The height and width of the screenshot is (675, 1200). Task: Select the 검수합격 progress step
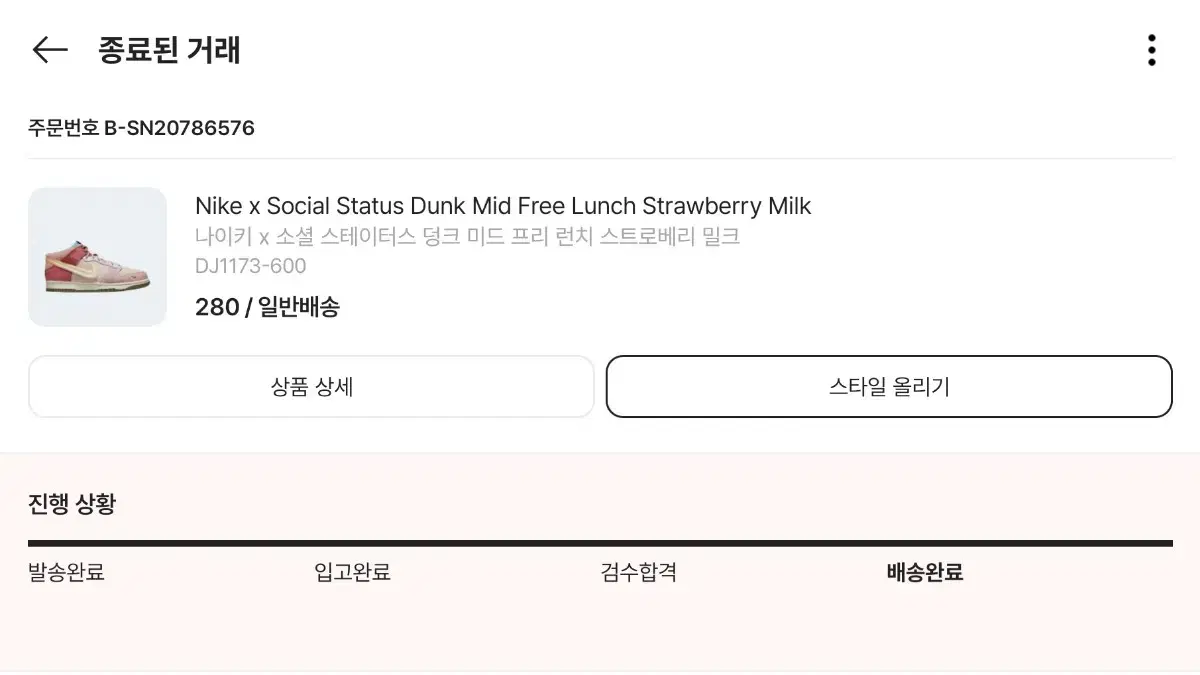pyautogui.click(x=638, y=573)
